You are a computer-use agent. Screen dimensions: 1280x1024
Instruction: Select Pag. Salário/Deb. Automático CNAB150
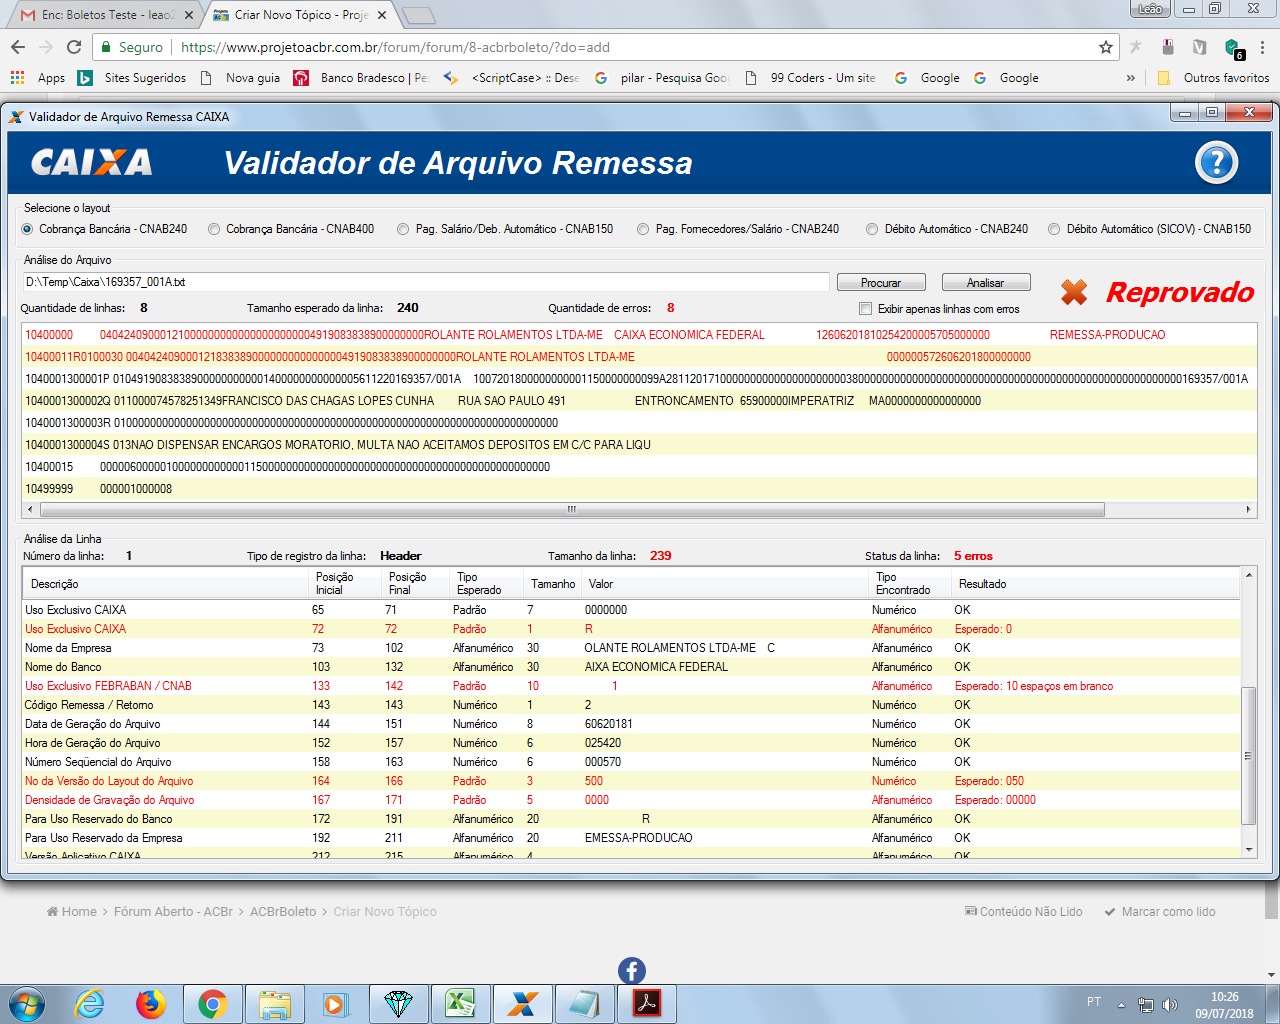(505, 229)
